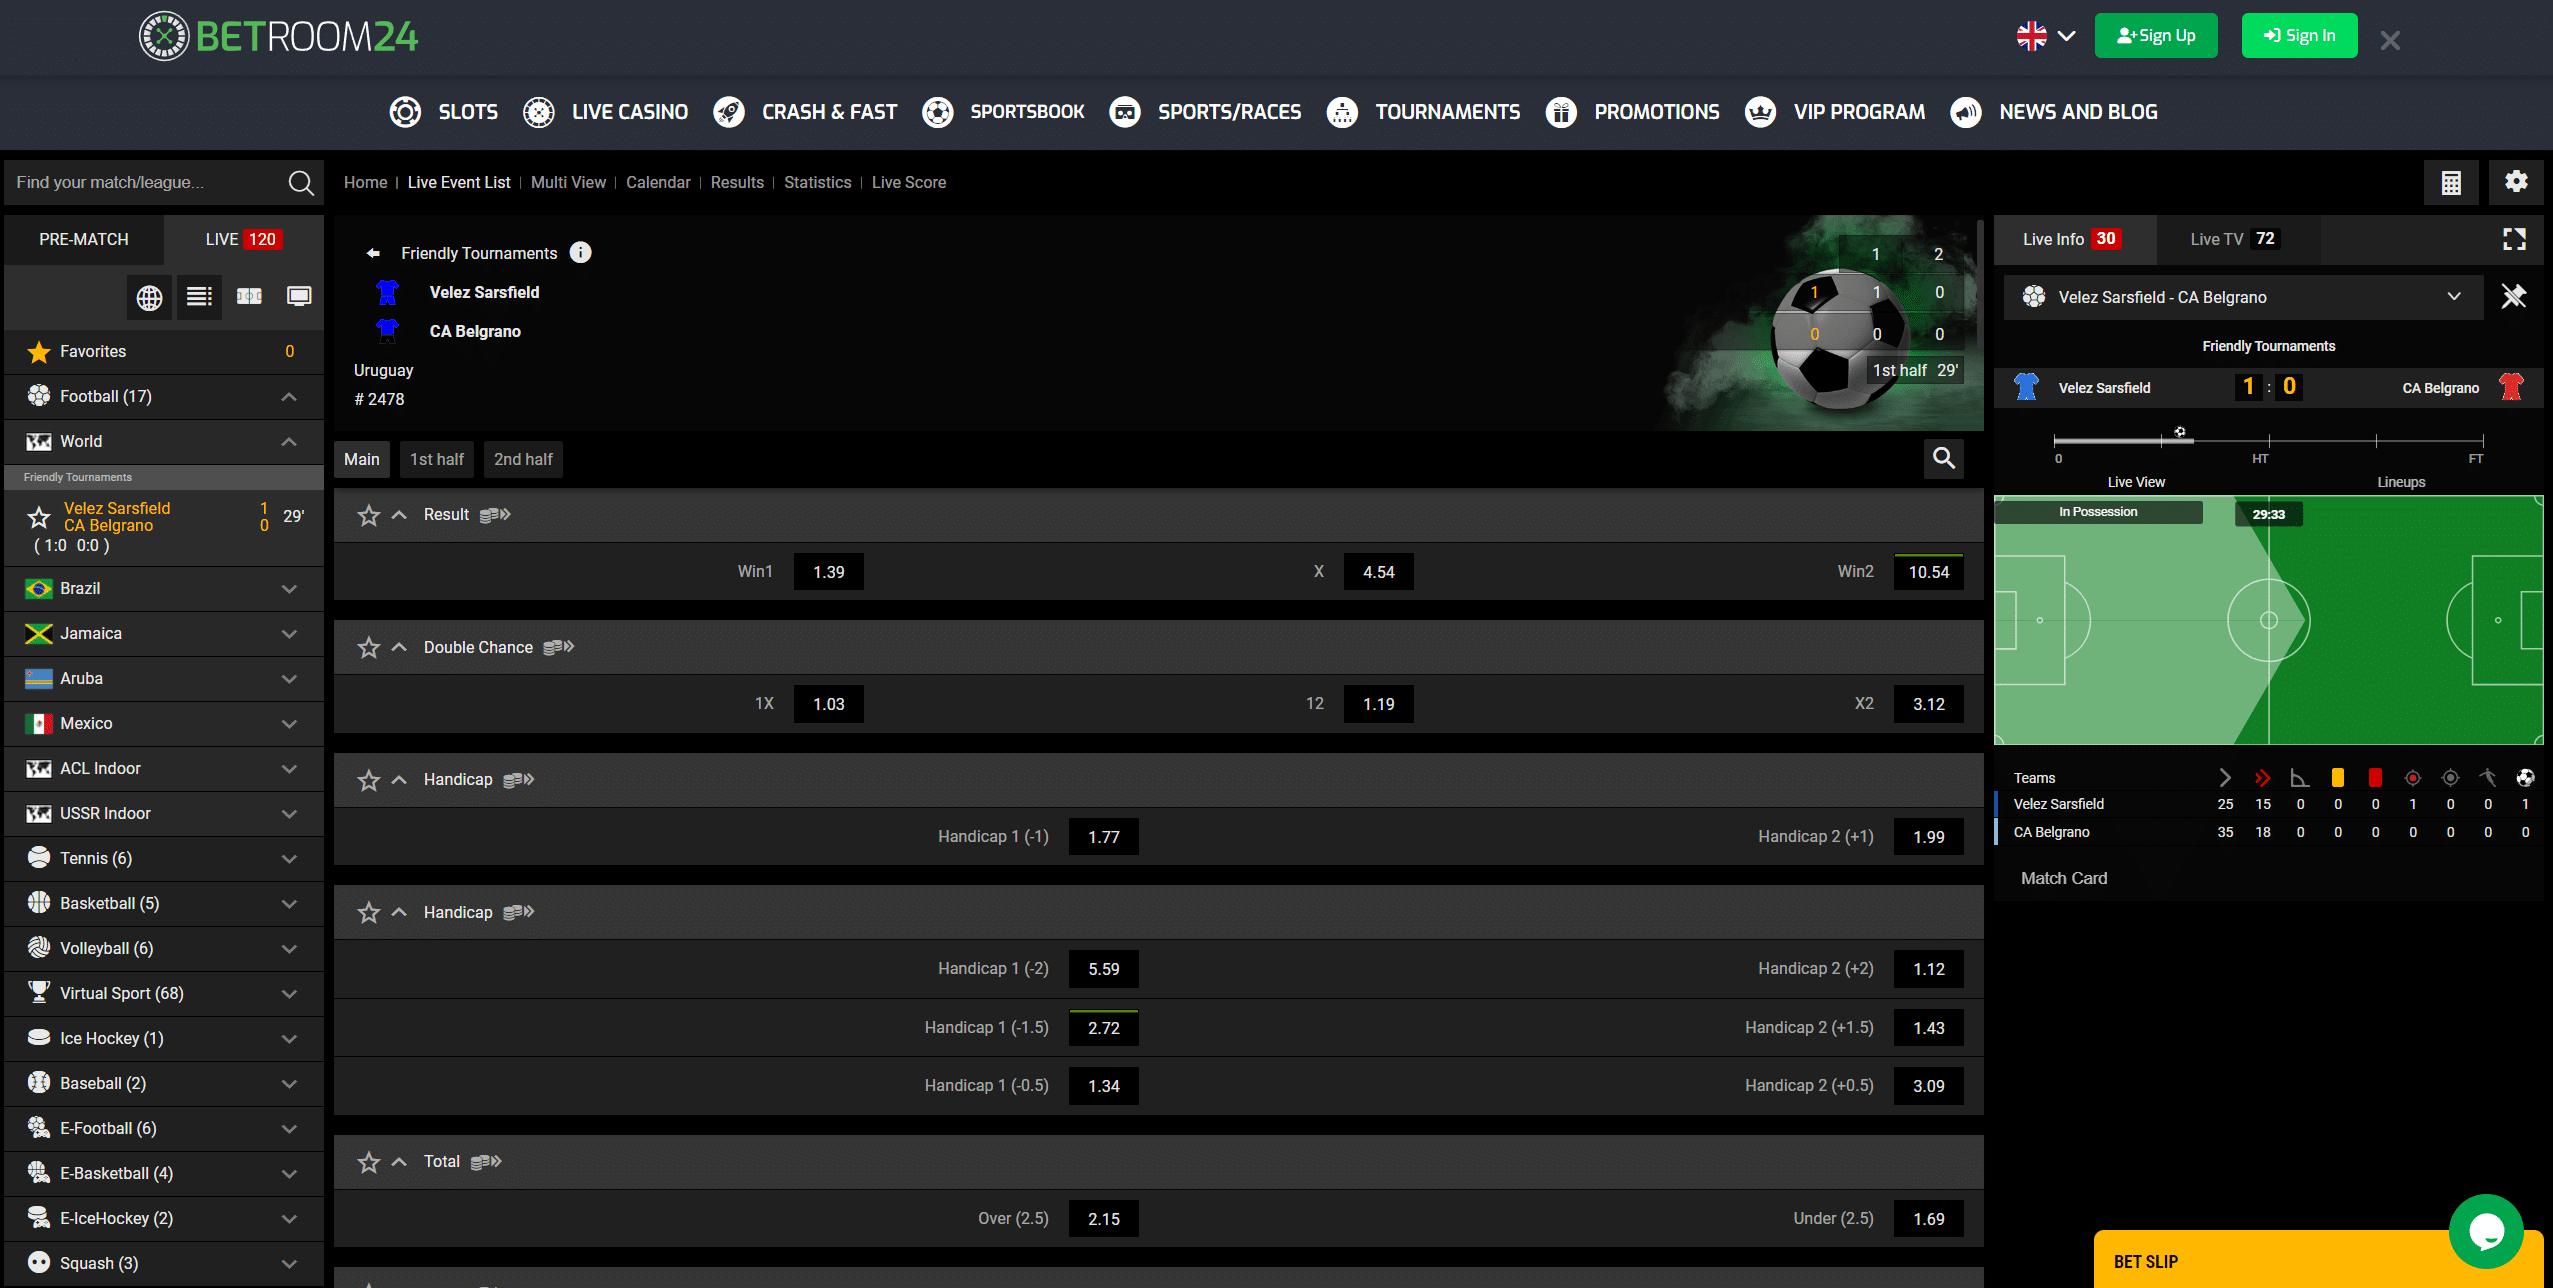Image resolution: width=2553 pixels, height=1288 pixels.
Task: Open the Statistics breadcrumb link
Action: coord(817,182)
